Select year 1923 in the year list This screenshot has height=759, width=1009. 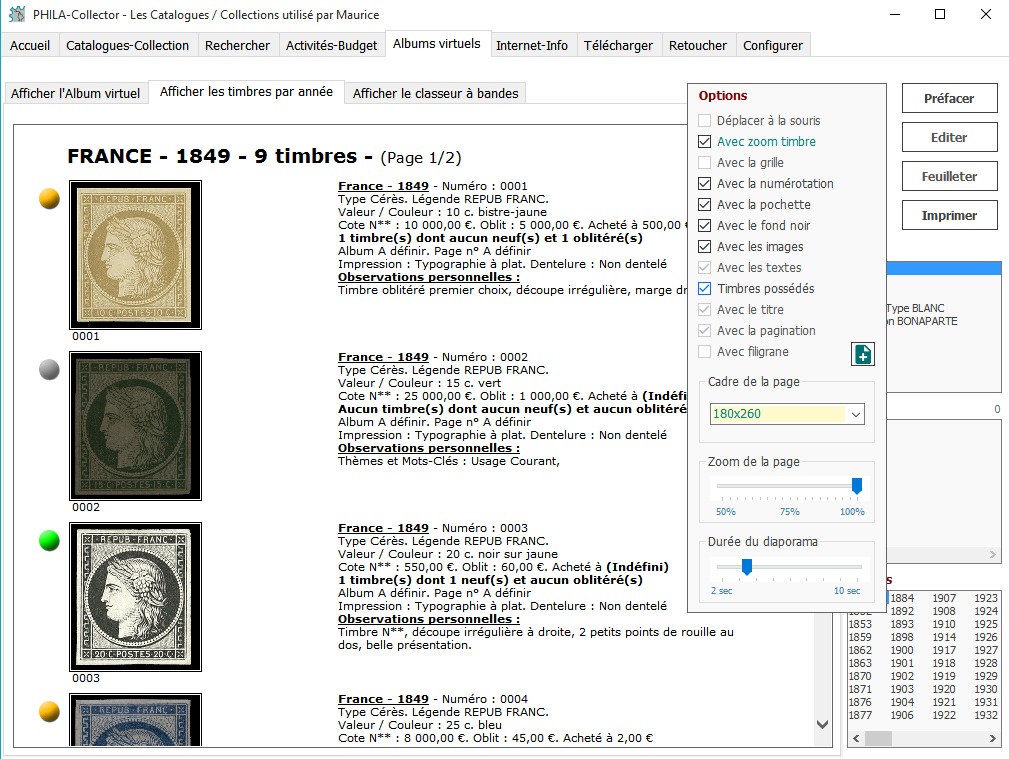pos(986,598)
